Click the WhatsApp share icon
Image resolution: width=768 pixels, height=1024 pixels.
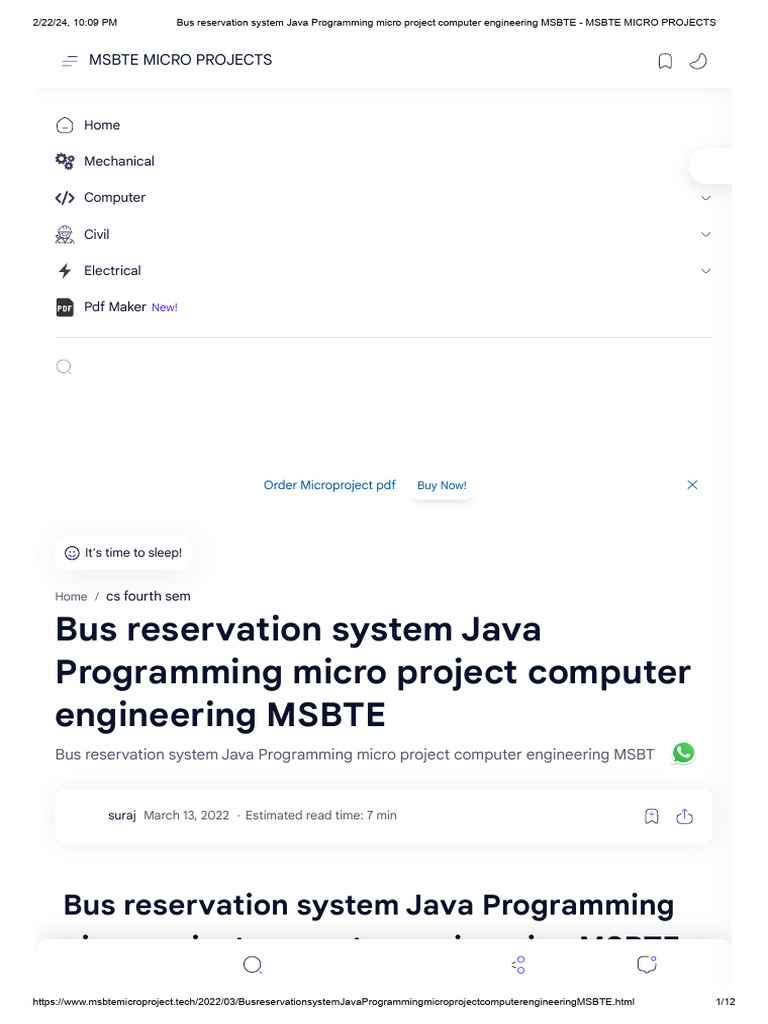coord(683,753)
